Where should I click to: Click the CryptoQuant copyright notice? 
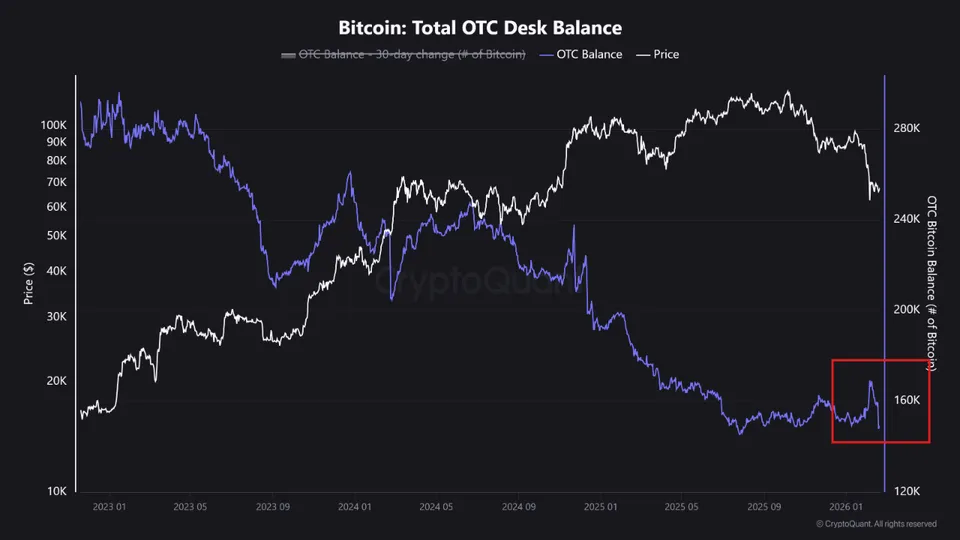click(x=876, y=524)
